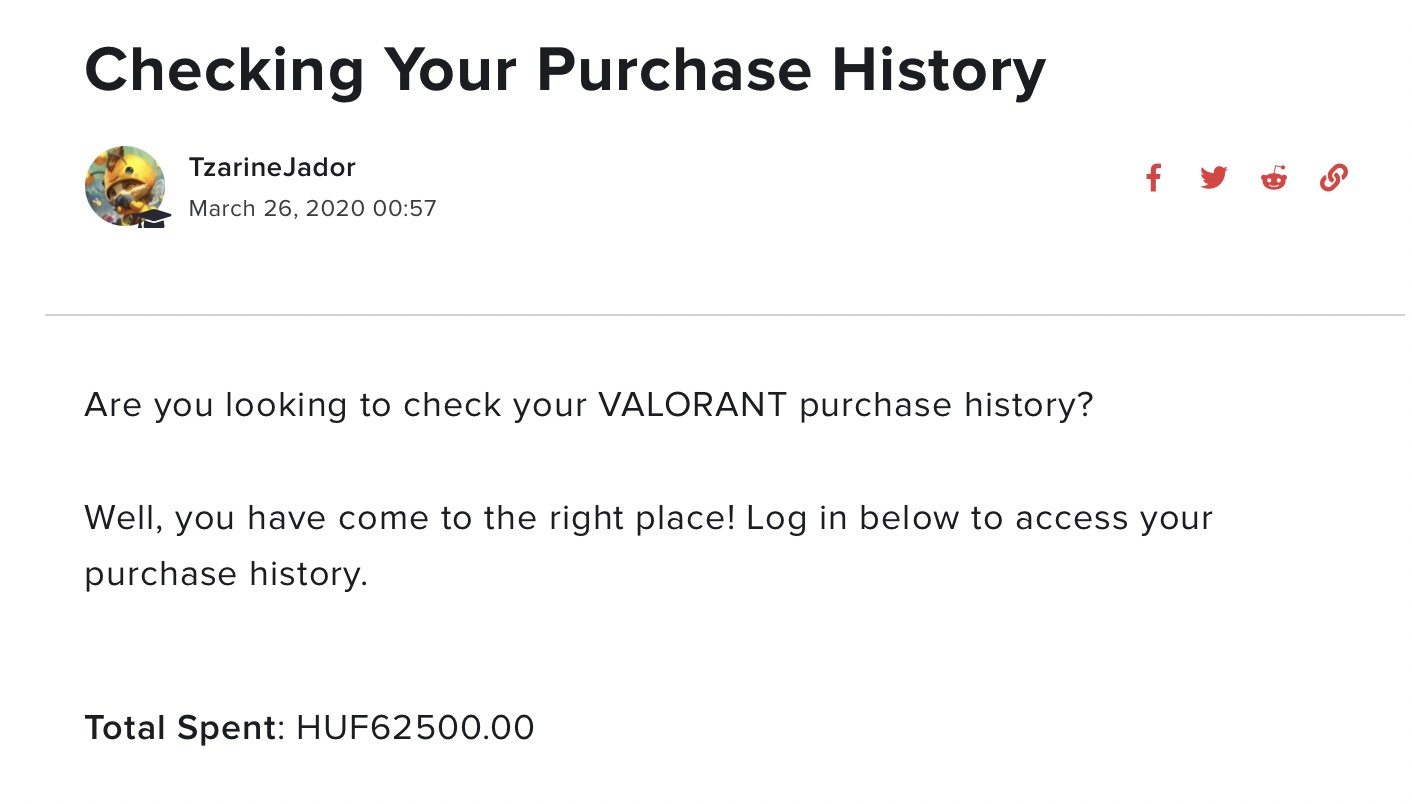Click the '00:57' post time
The height and width of the screenshot is (804, 1412).
pyautogui.click(x=404, y=209)
